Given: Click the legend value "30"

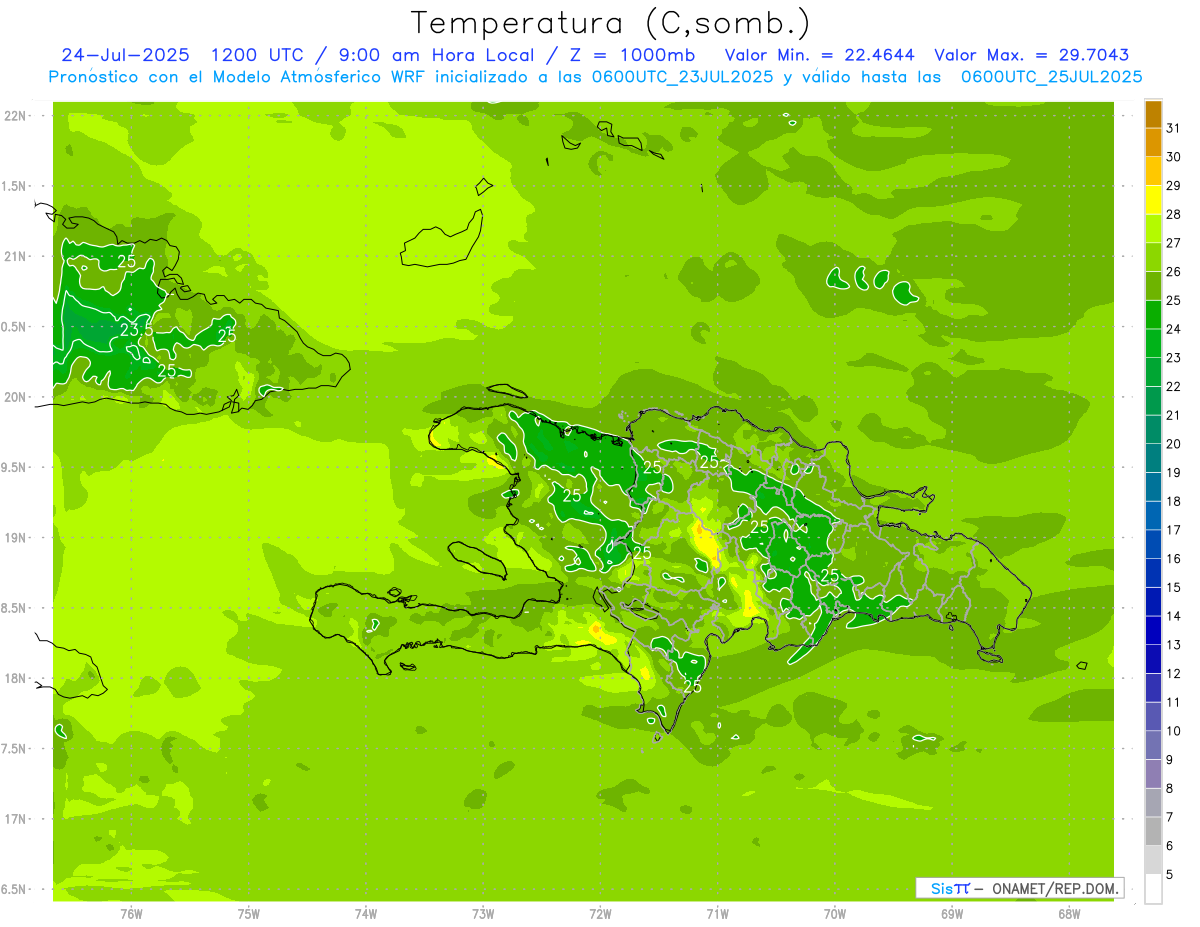Looking at the screenshot, I should click(x=1173, y=157).
